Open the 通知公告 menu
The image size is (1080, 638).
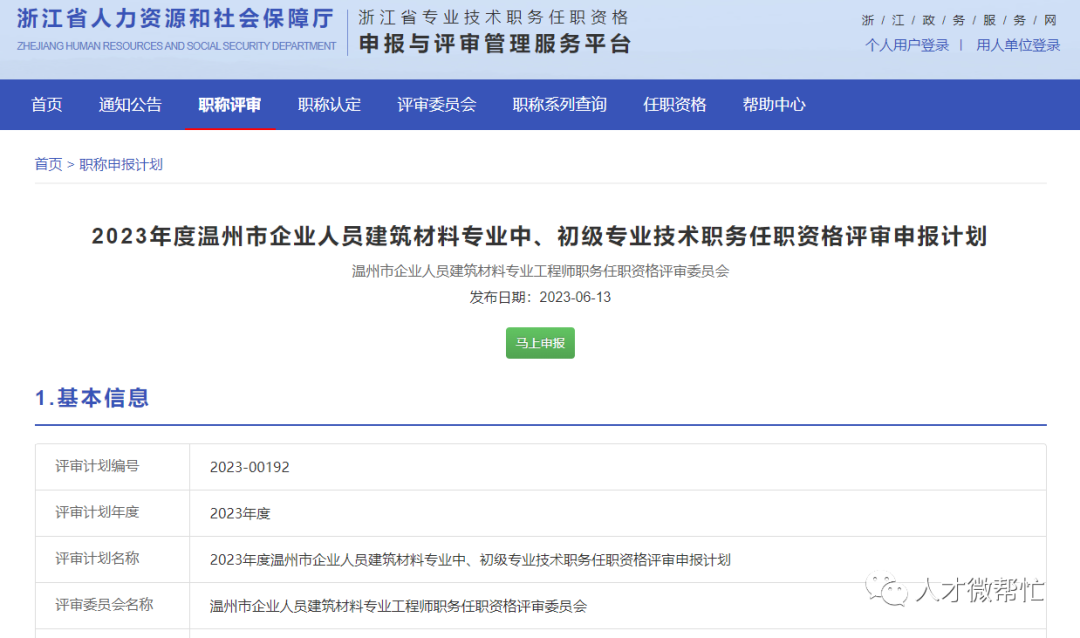pos(130,104)
